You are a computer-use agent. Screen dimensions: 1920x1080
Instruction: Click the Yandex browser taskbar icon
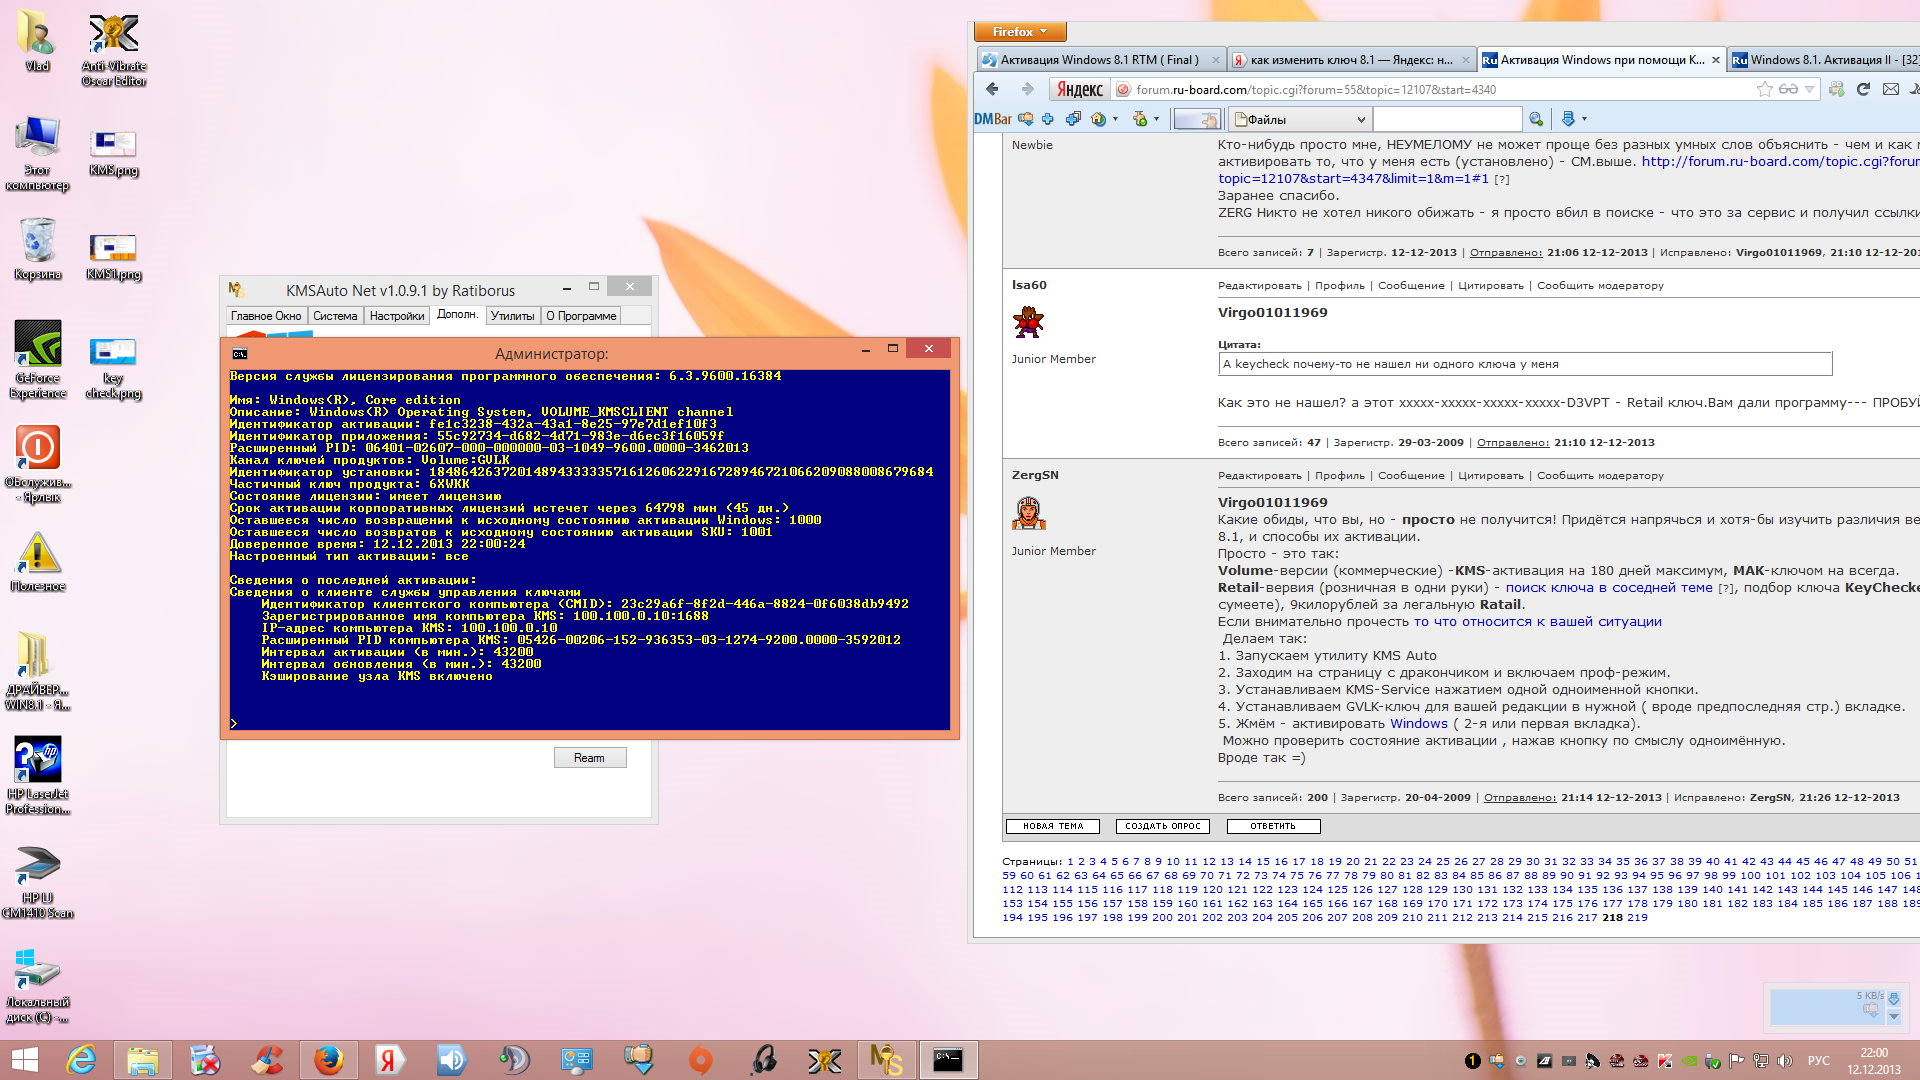(390, 1060)
